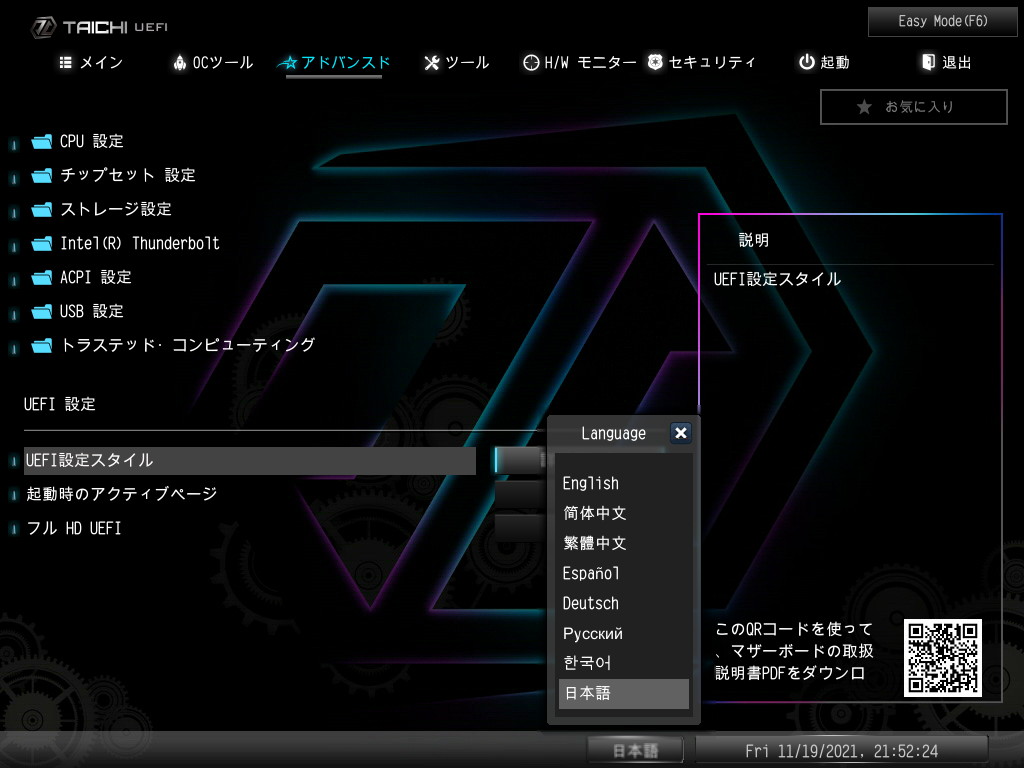Screen dimensions: 1024x768
Task: Select the 起動時のアクティブページ row
Action: [121, 494]
